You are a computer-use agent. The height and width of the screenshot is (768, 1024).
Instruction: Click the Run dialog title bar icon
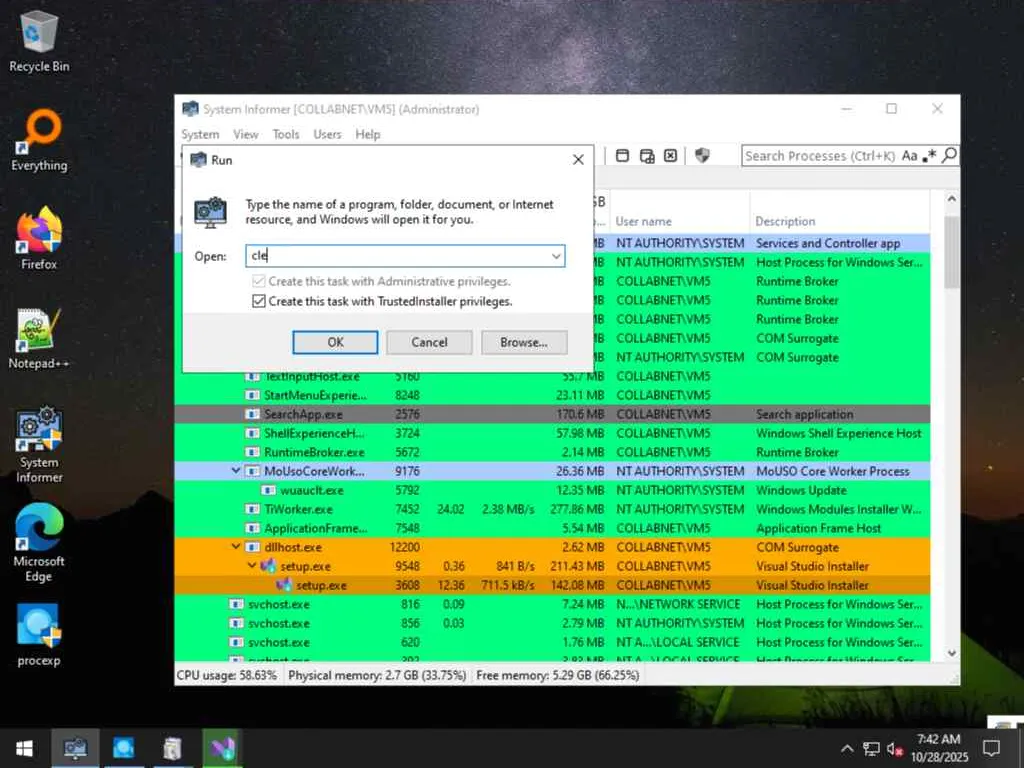click(199, 160)
